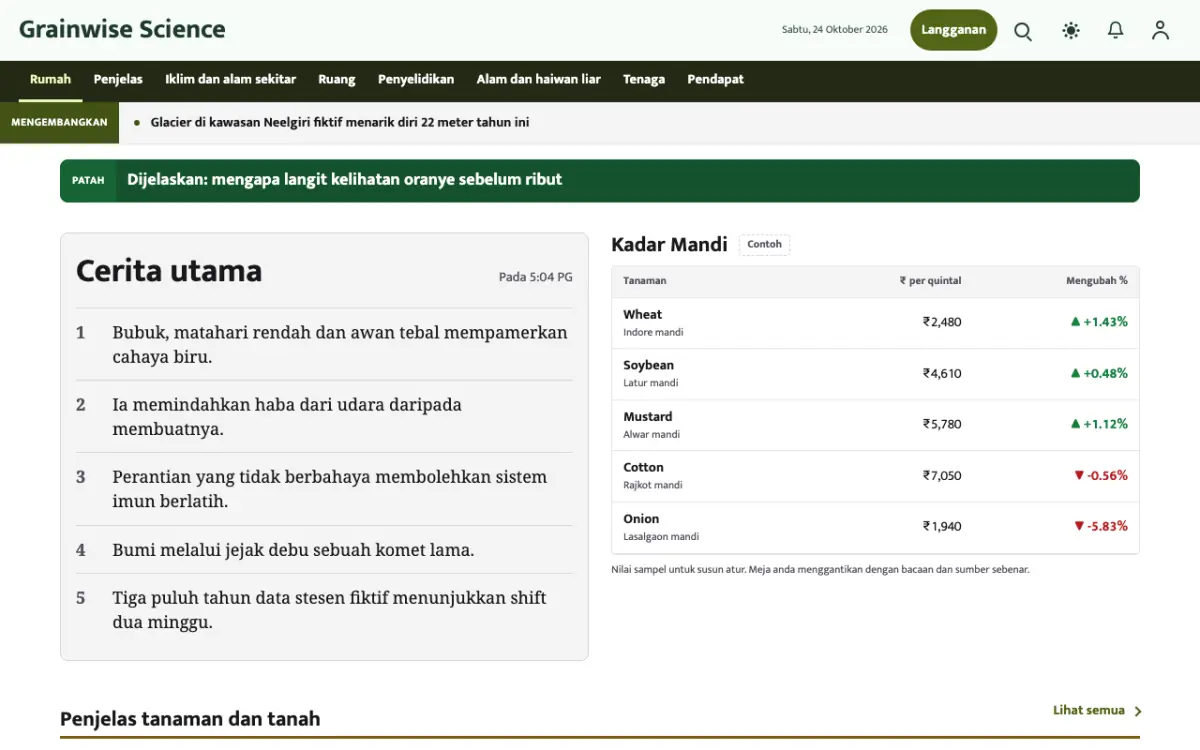
Task: Click the '₹ per quintal' column header
Action: 931,281
